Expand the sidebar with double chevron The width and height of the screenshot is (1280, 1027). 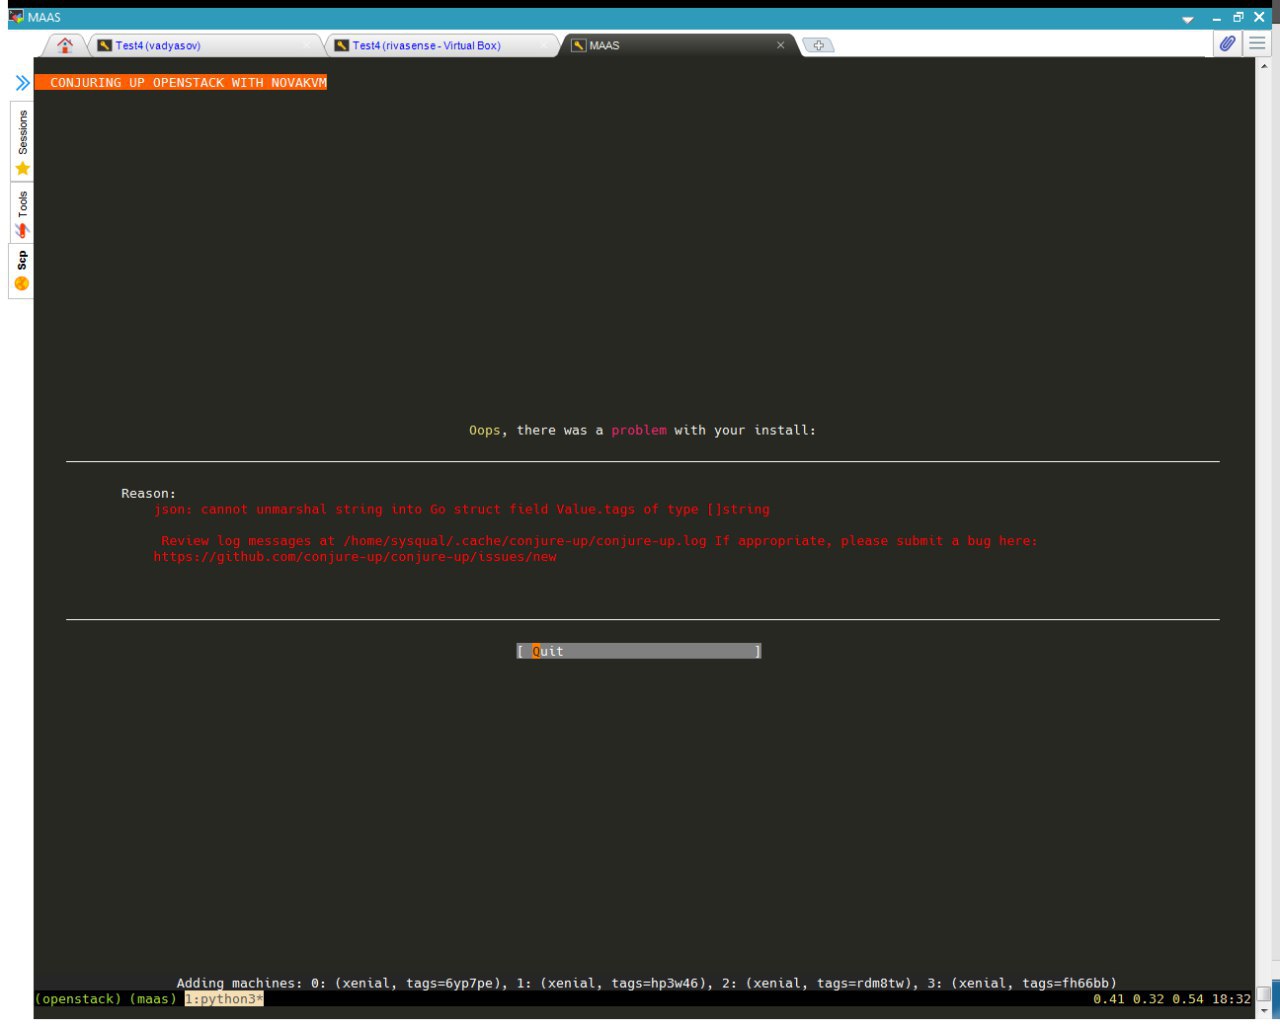click(22, 83)
